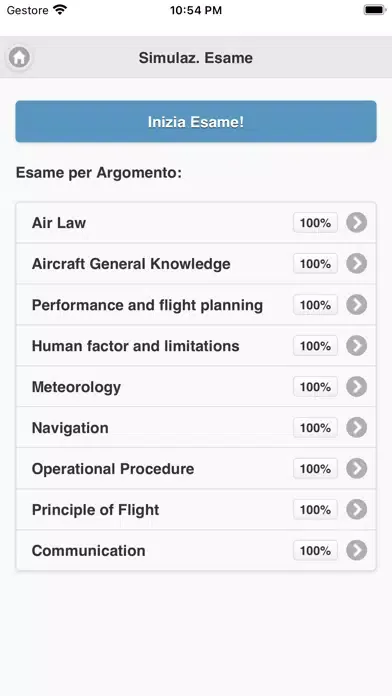The height and width of the screenshot is (696, 392).
Task: Click arrow icon for Performance and flight planning
Action: pos(356,305)
